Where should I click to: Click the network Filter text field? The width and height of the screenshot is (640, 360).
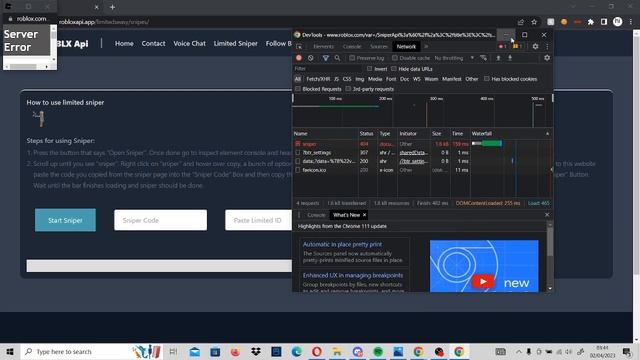329,69
